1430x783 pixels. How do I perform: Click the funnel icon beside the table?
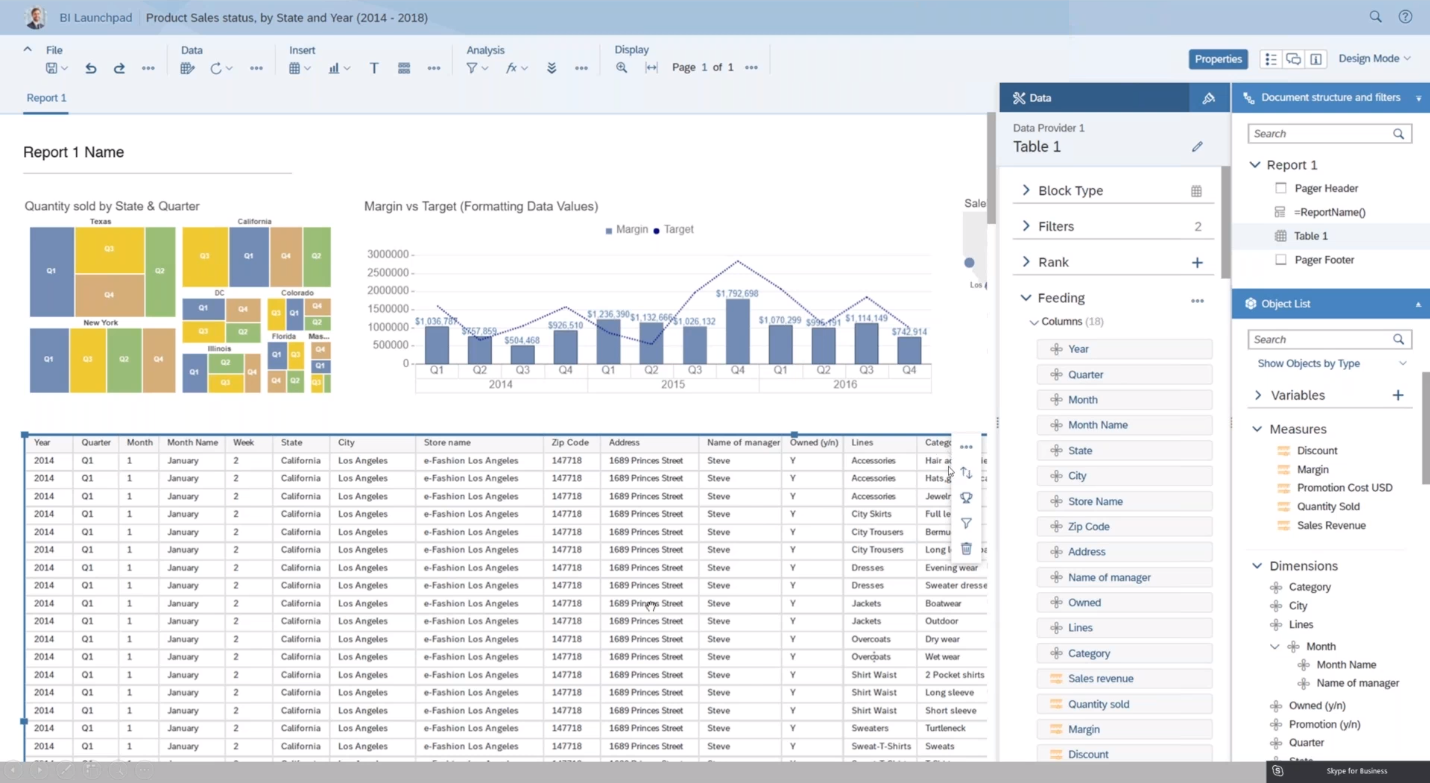[x=966, y=523]
